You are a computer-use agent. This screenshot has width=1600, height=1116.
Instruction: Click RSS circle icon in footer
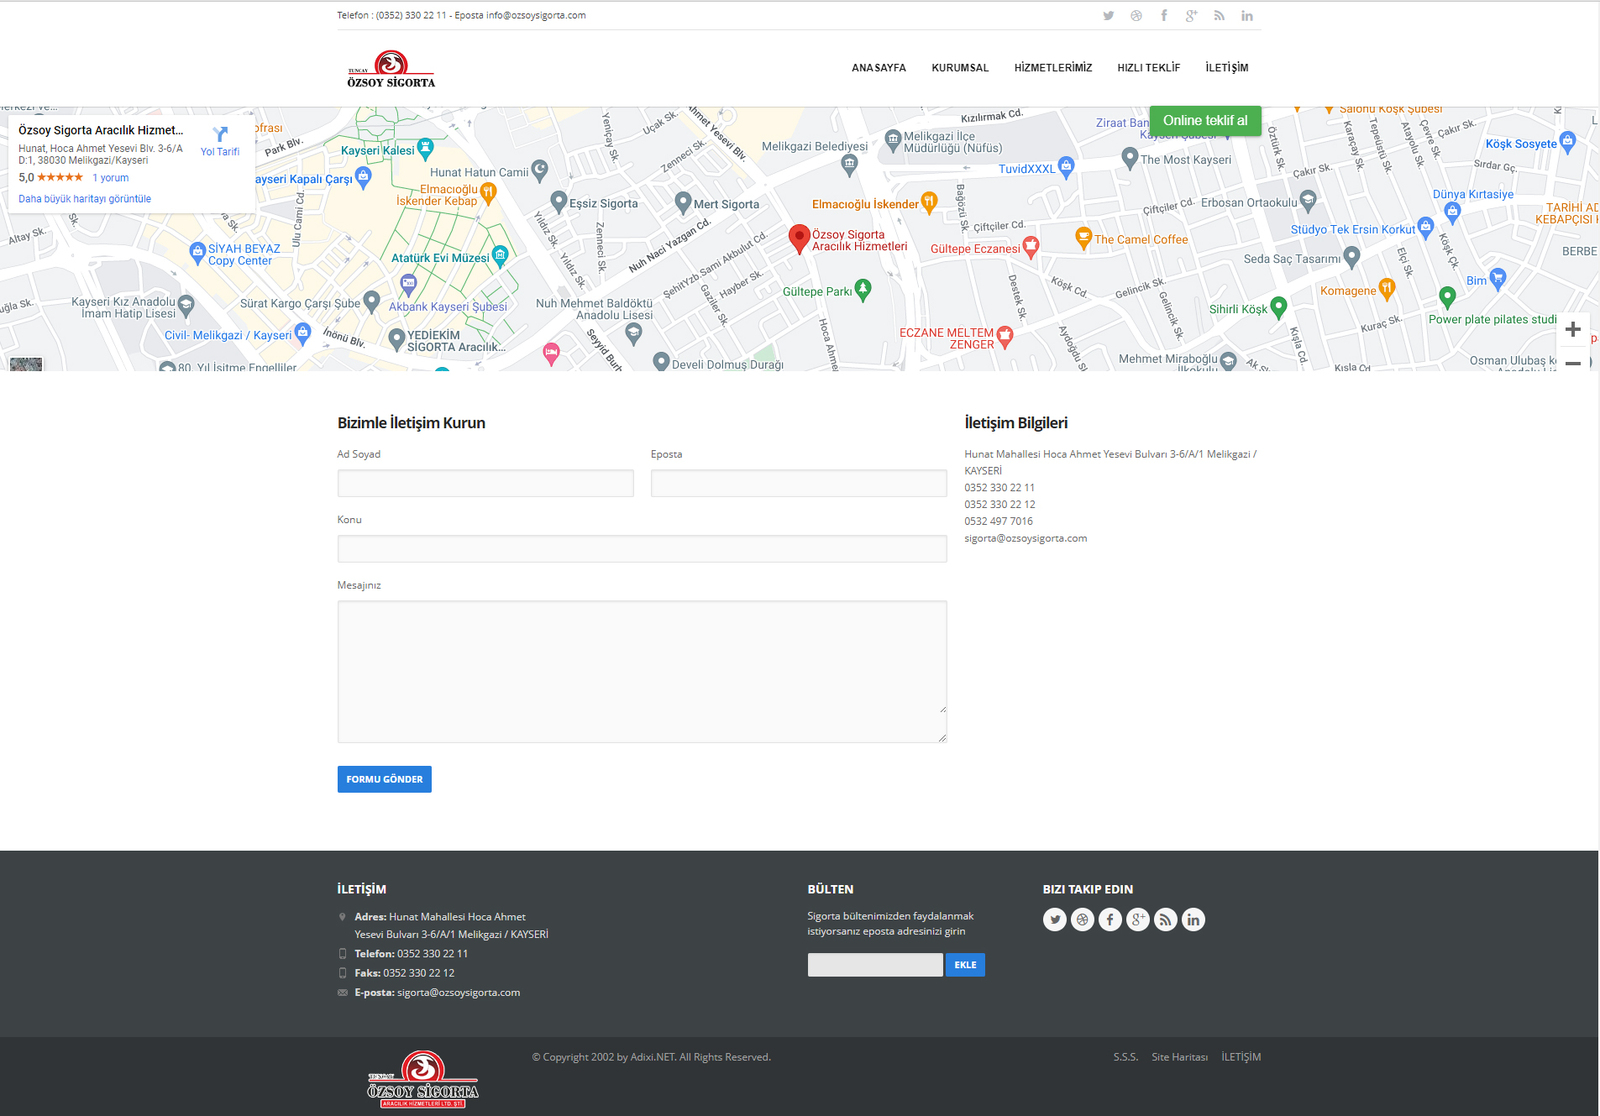(x=1165, y=919)
